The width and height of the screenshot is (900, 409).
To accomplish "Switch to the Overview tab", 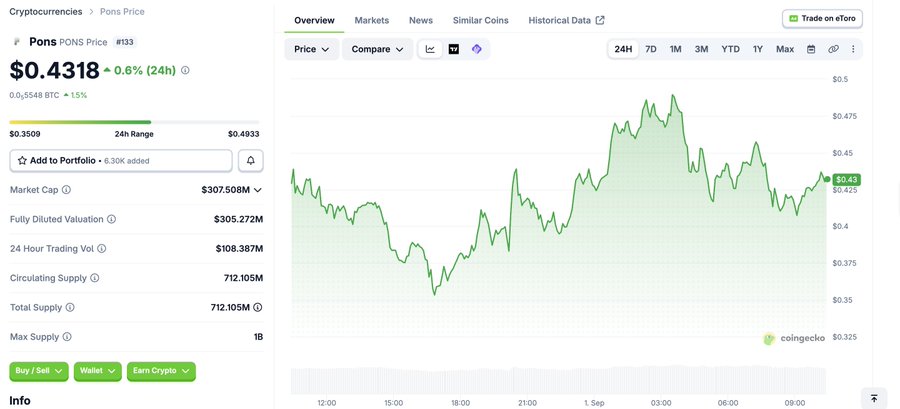I will 315,20.
